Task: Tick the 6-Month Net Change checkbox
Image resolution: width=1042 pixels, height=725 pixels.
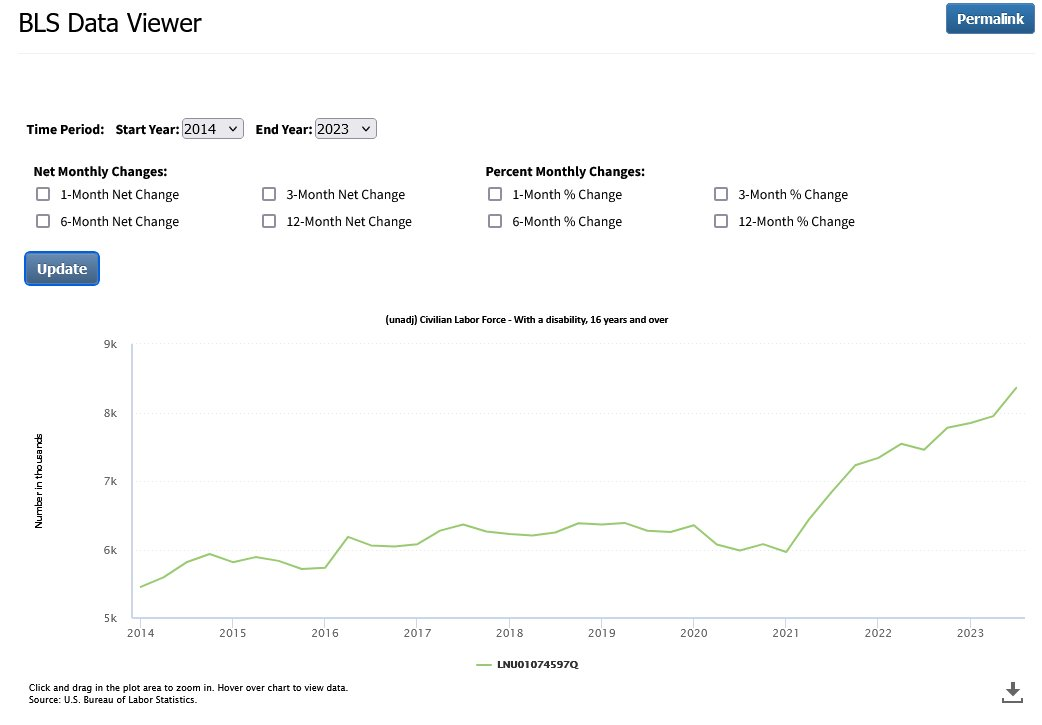Action: pyautogui.click(x=43, y=221)
